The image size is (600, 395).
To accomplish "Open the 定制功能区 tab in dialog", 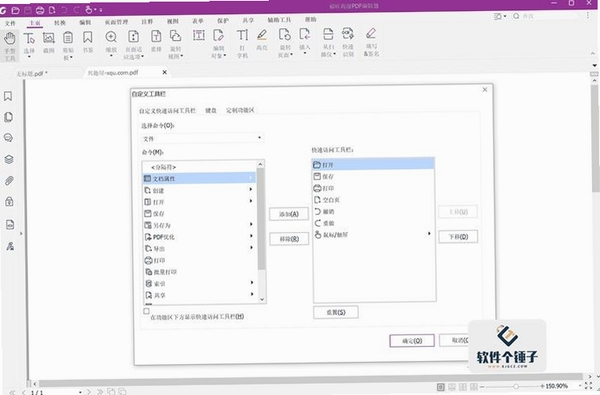I will click(240, 110).
